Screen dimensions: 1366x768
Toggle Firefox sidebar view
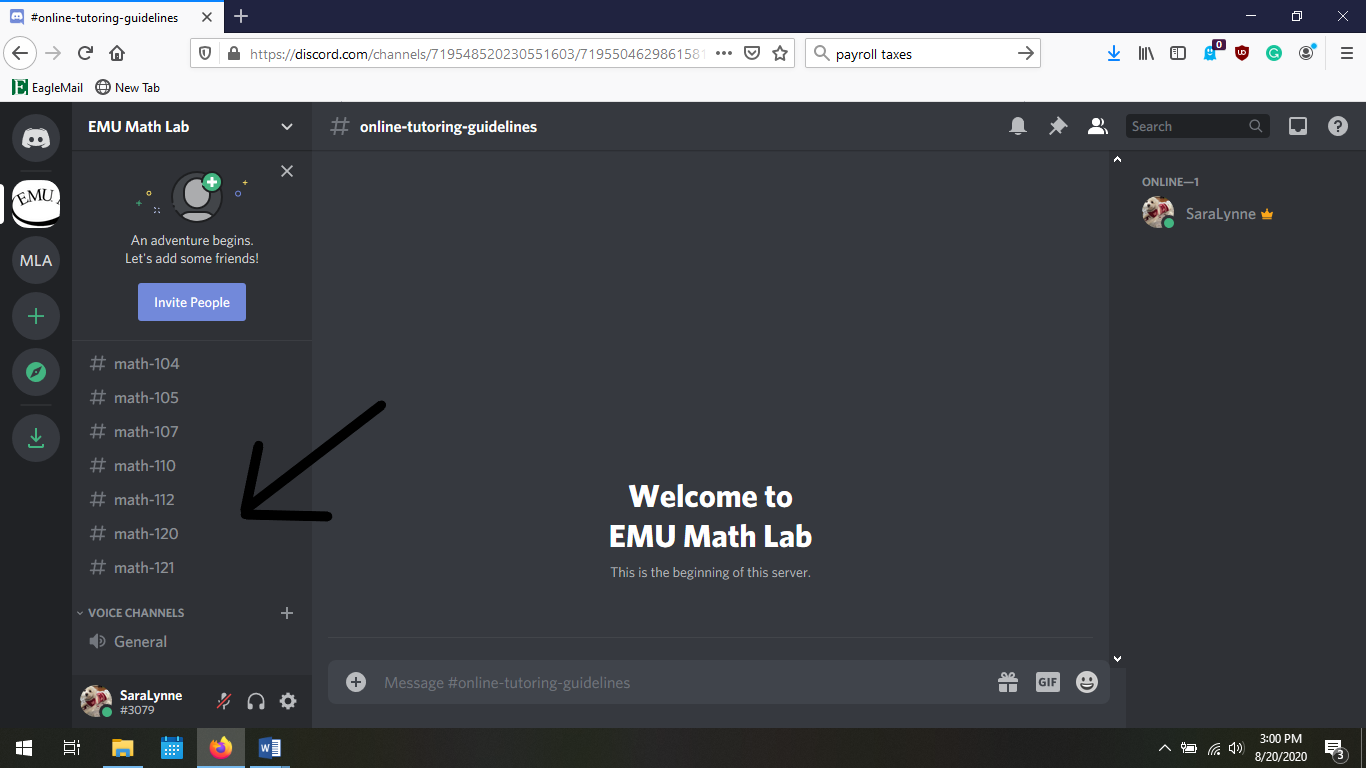click(x=1178, y=54)
